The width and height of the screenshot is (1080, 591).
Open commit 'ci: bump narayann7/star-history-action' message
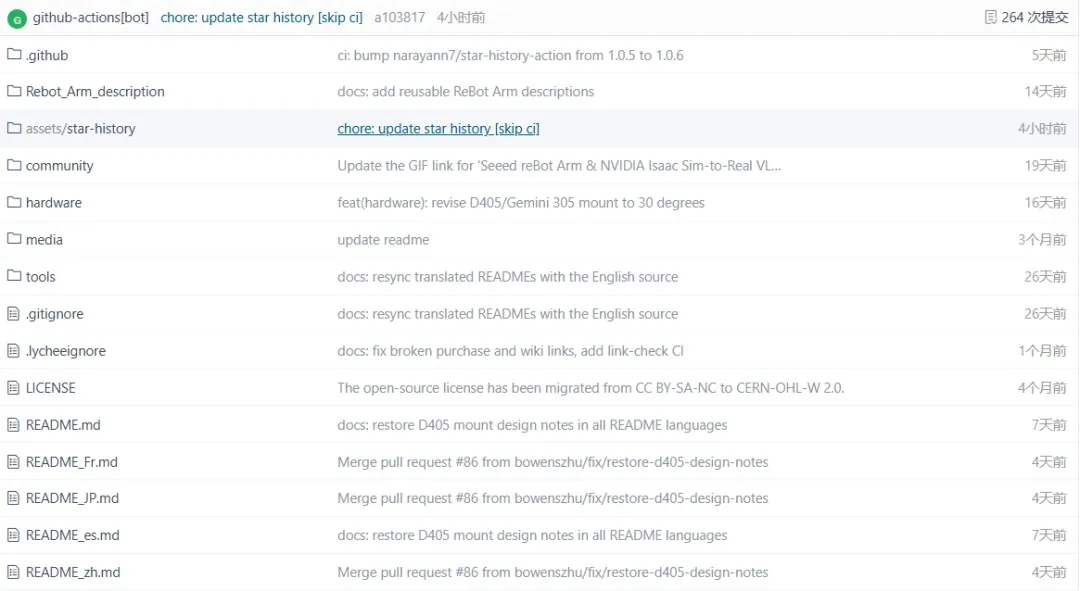click(x=510, y=55)
